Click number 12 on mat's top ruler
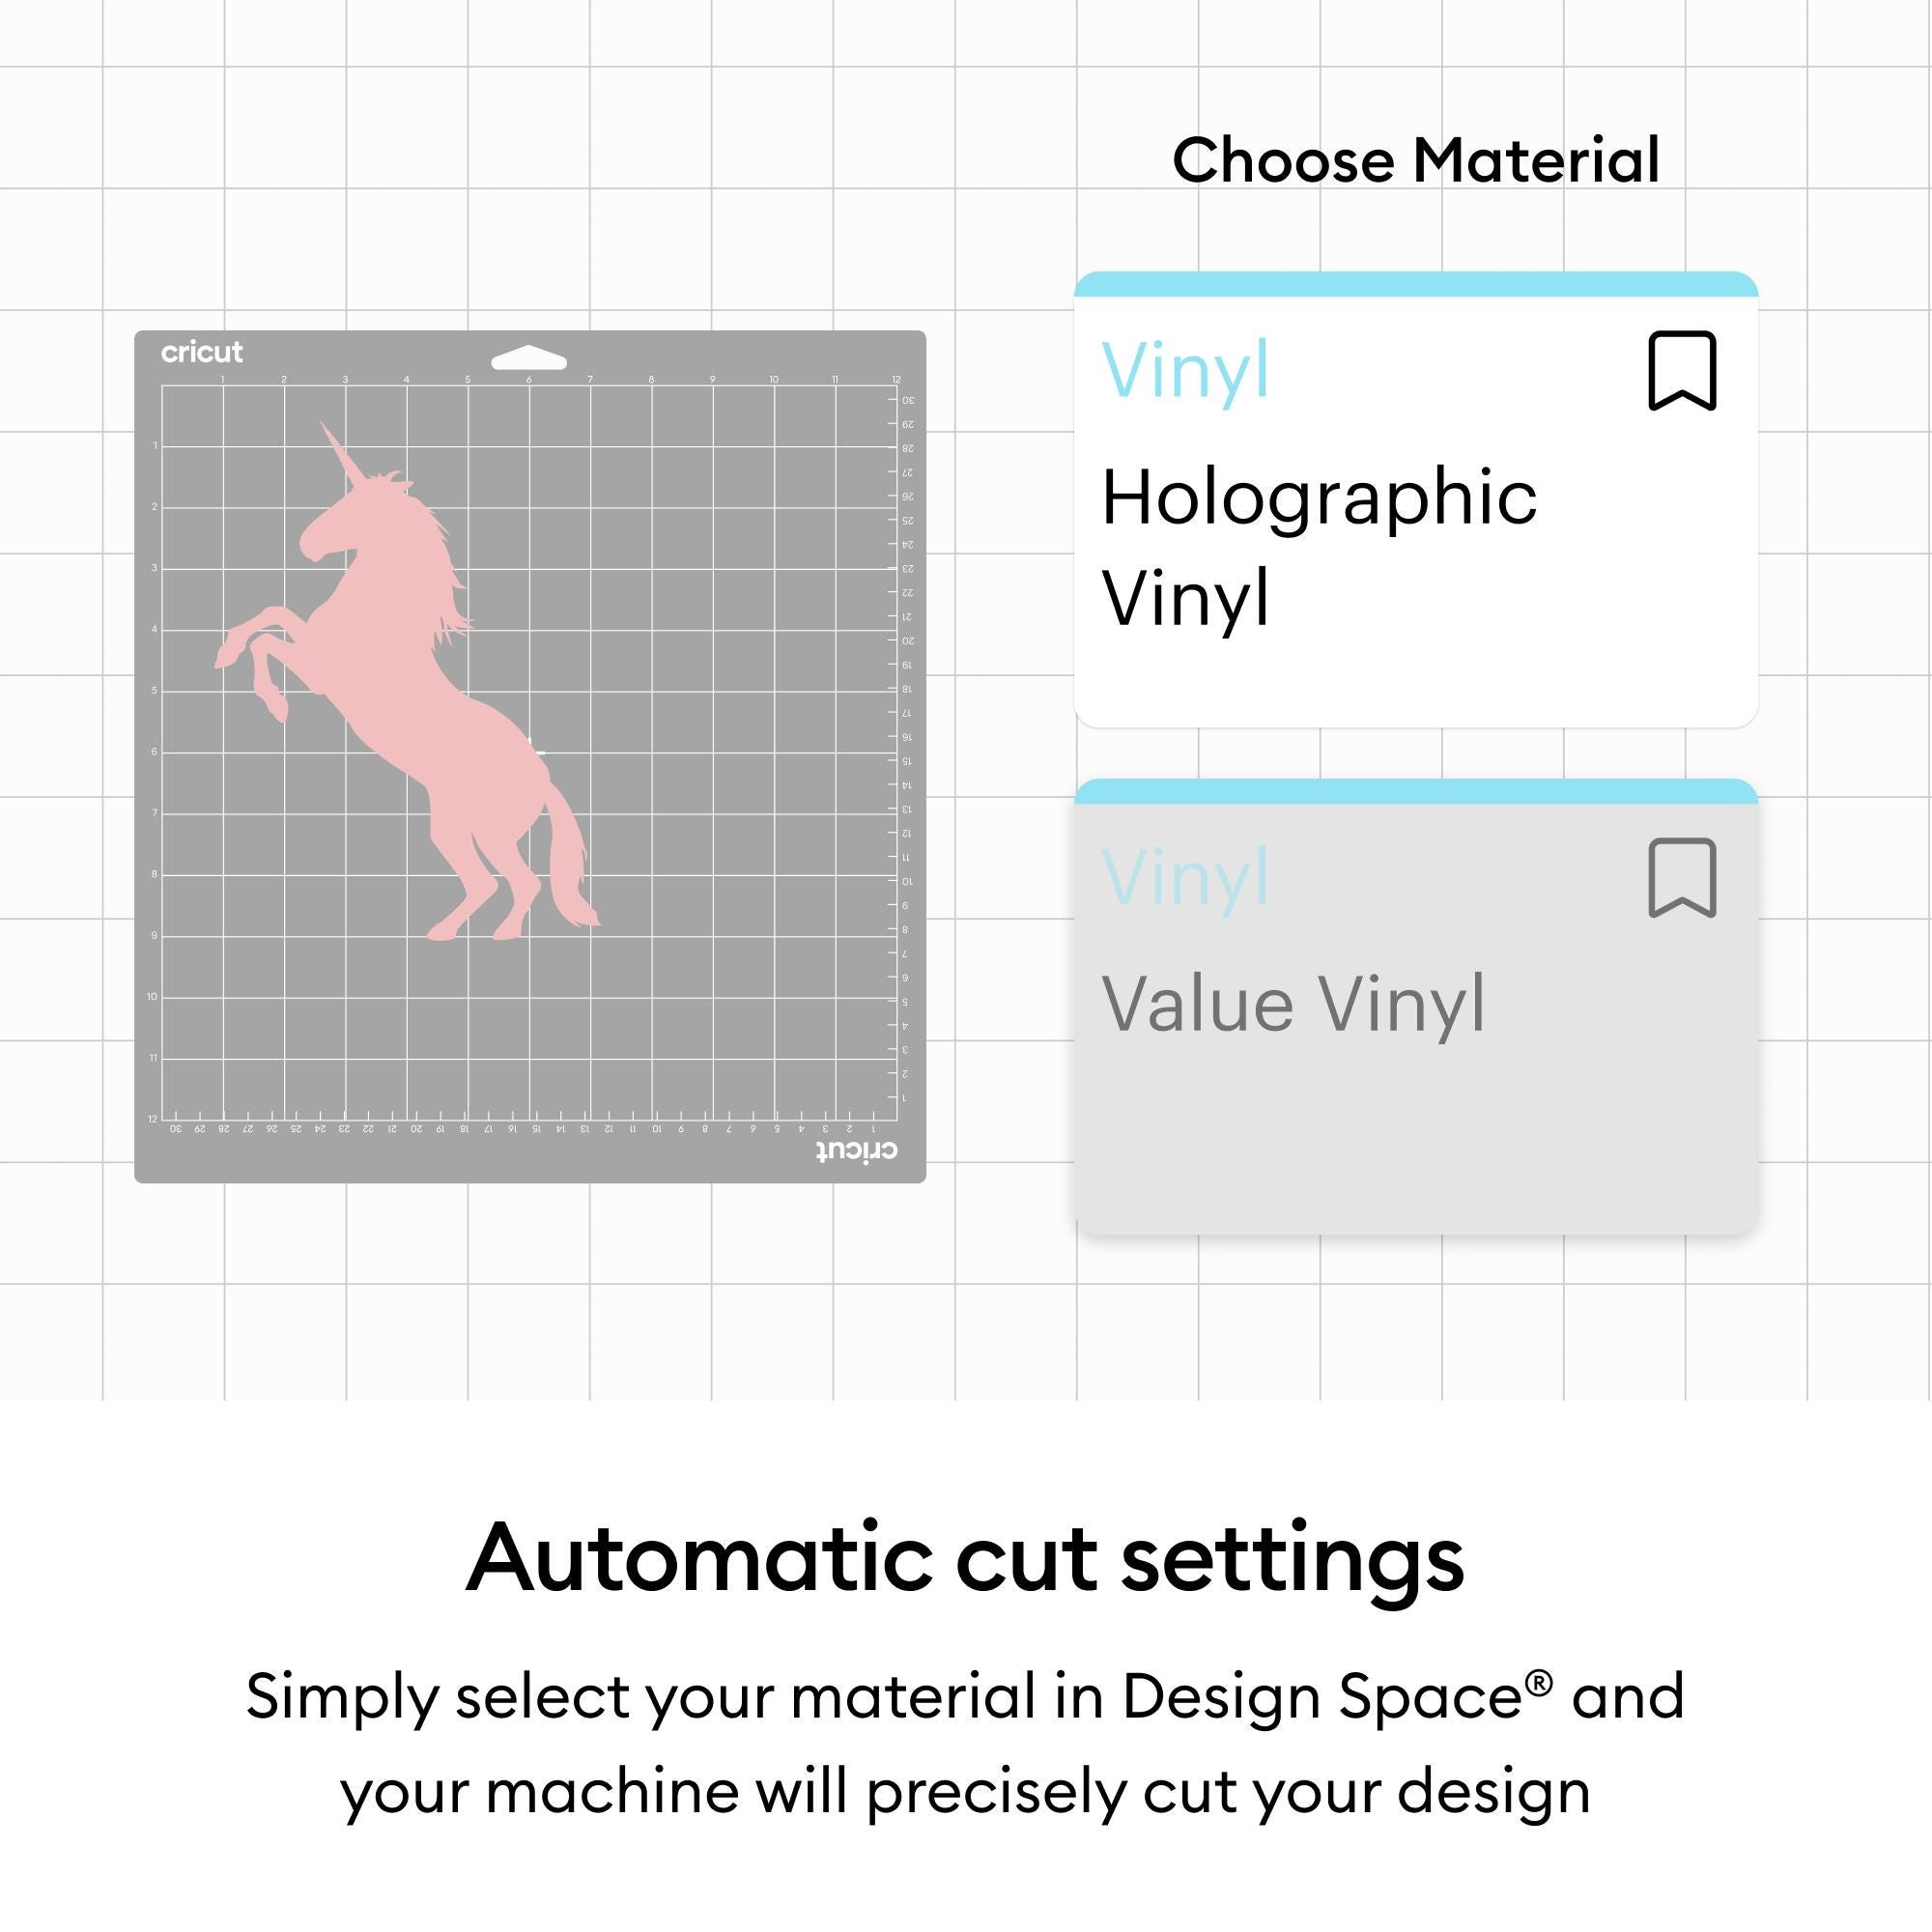1932x1932 pixels. point(896,380)
